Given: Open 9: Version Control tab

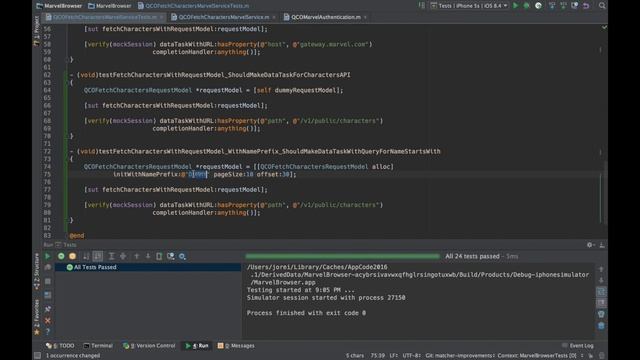Looking at the screenshot, I should click(x=149, y=346).
